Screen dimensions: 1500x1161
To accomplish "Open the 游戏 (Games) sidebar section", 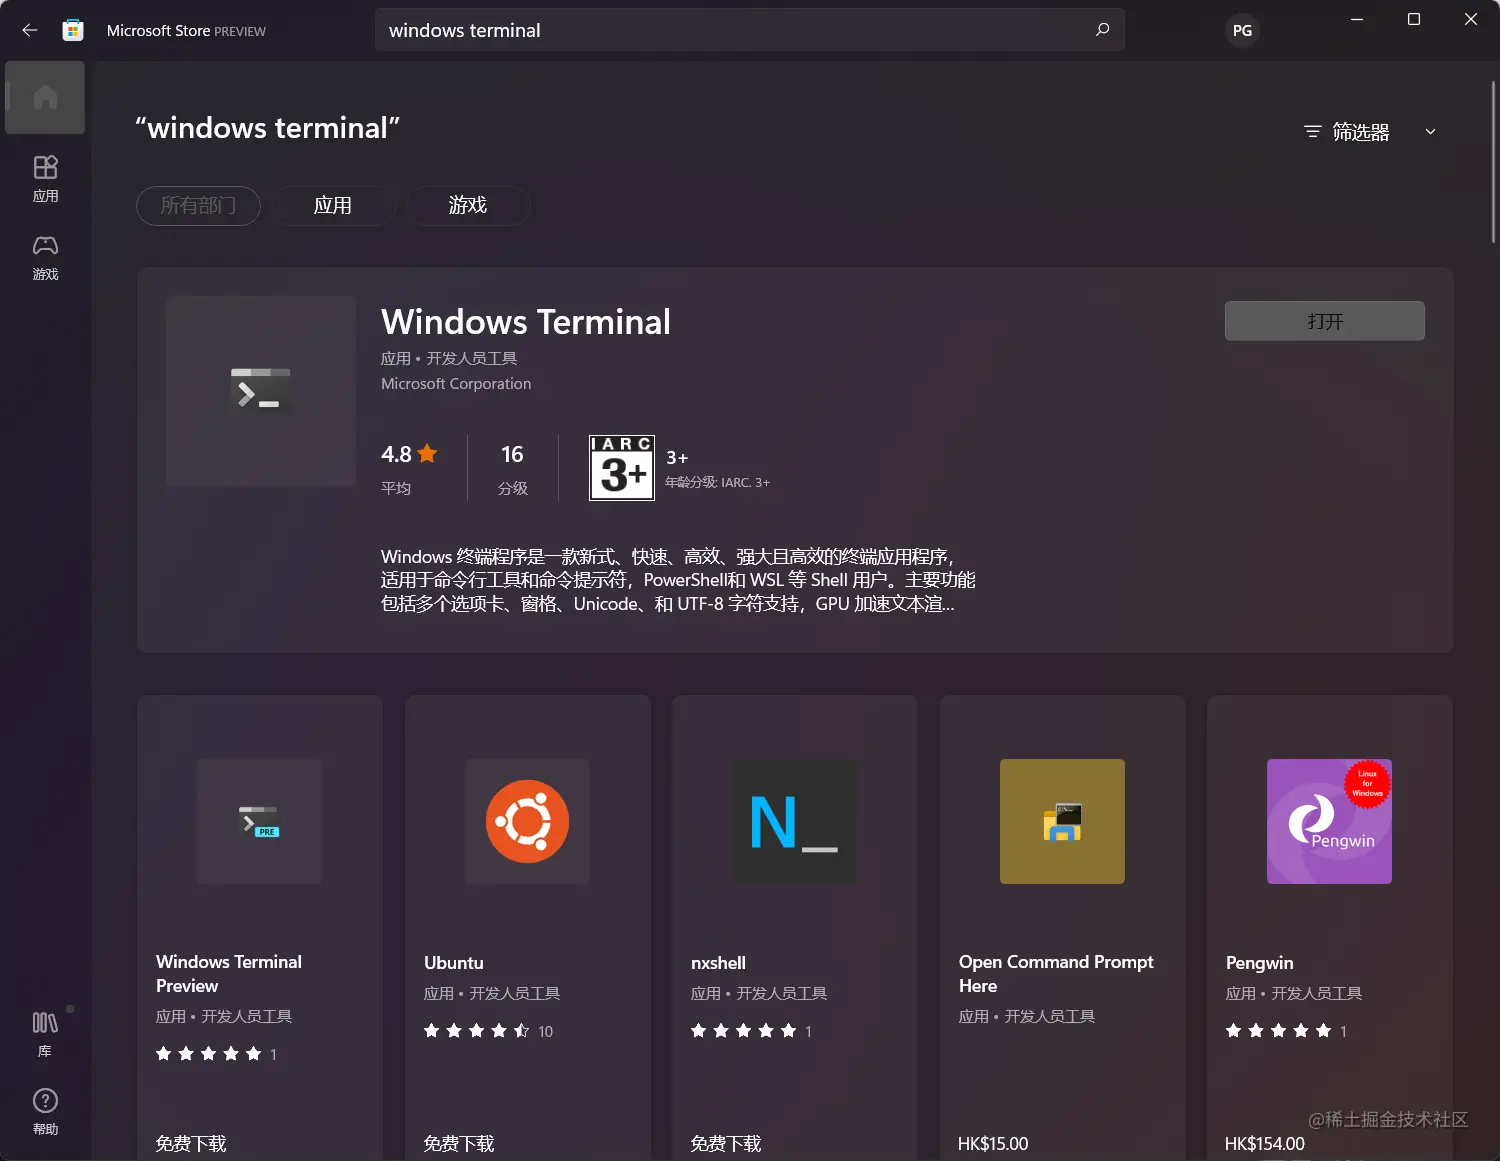I will 45,257.
